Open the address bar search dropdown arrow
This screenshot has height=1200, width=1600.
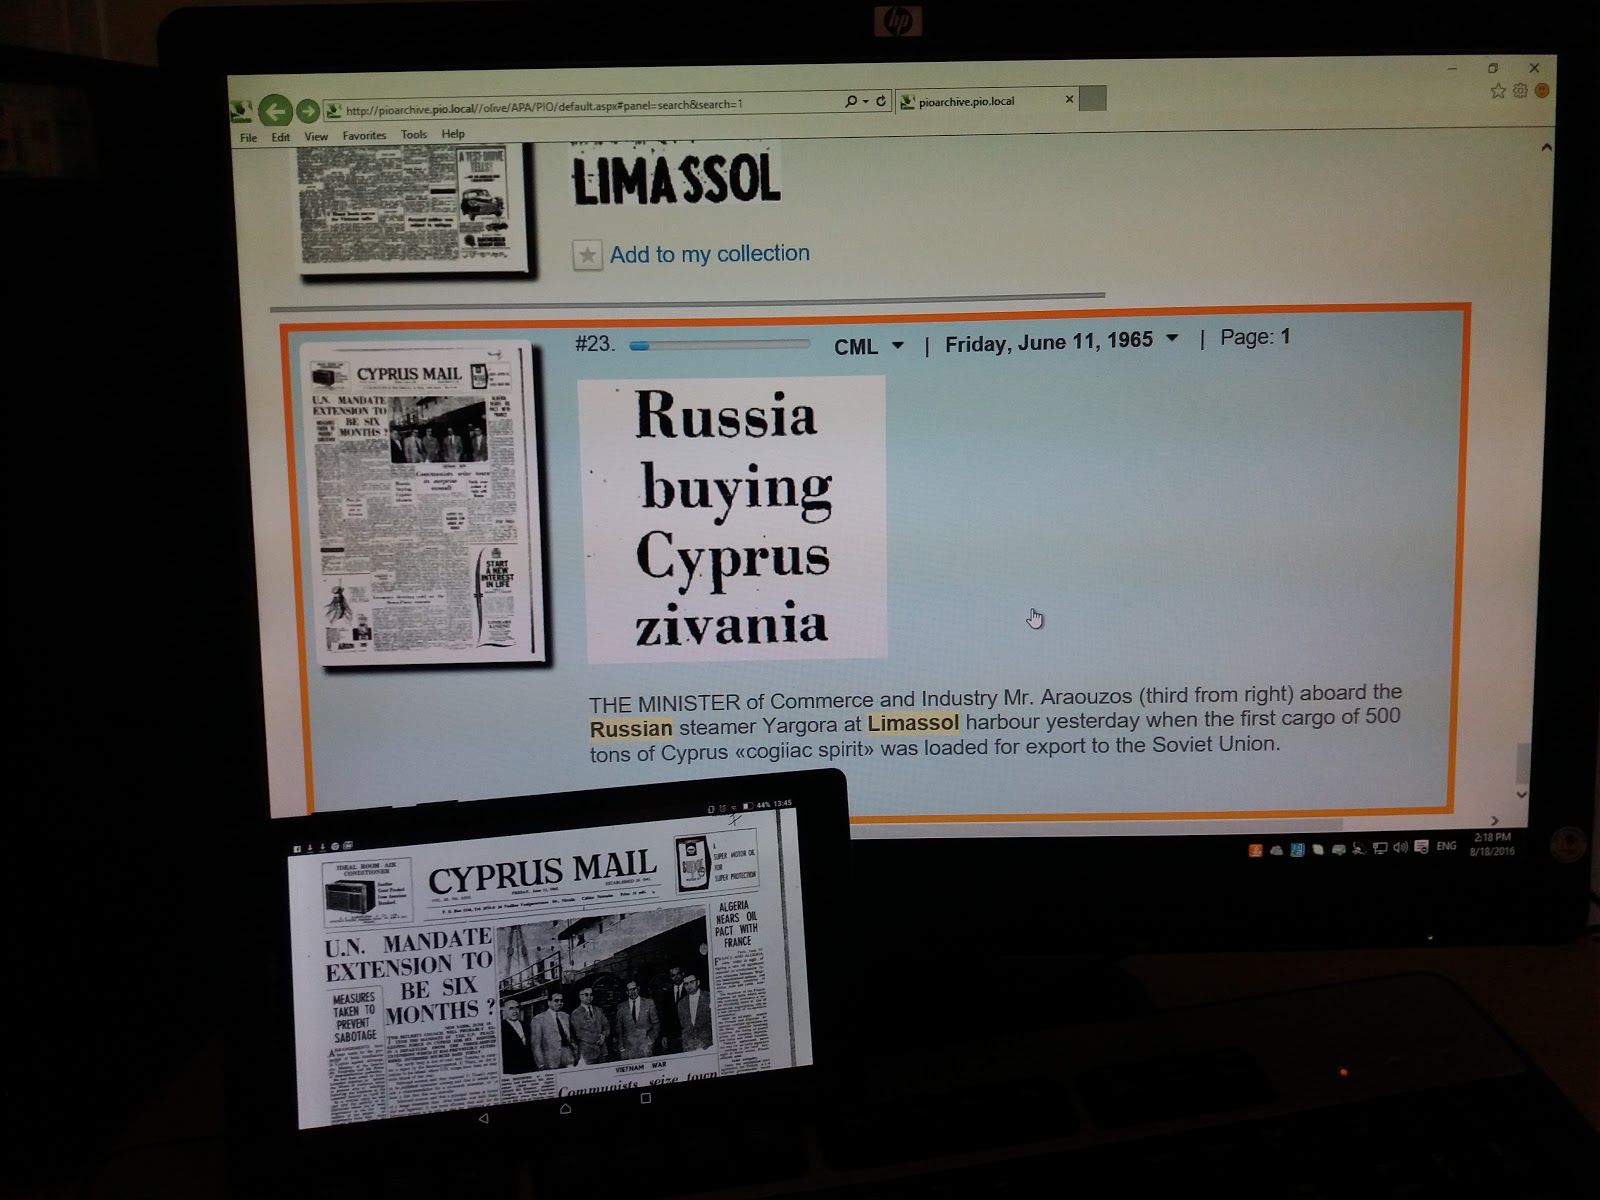[x=865, y=102]
